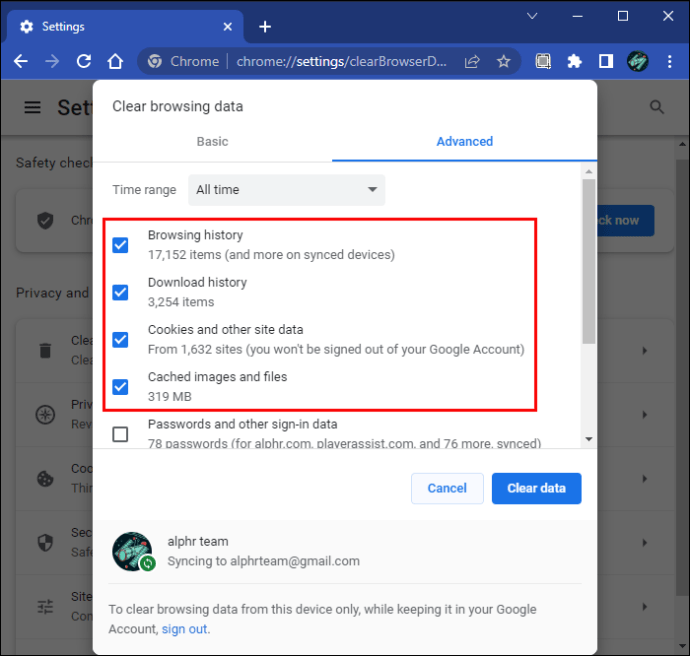The height and width of the screenshot is (656, 690).
Task: Uncheck Cached images and files
Action: pyautogui.click(x=120, y=386)
